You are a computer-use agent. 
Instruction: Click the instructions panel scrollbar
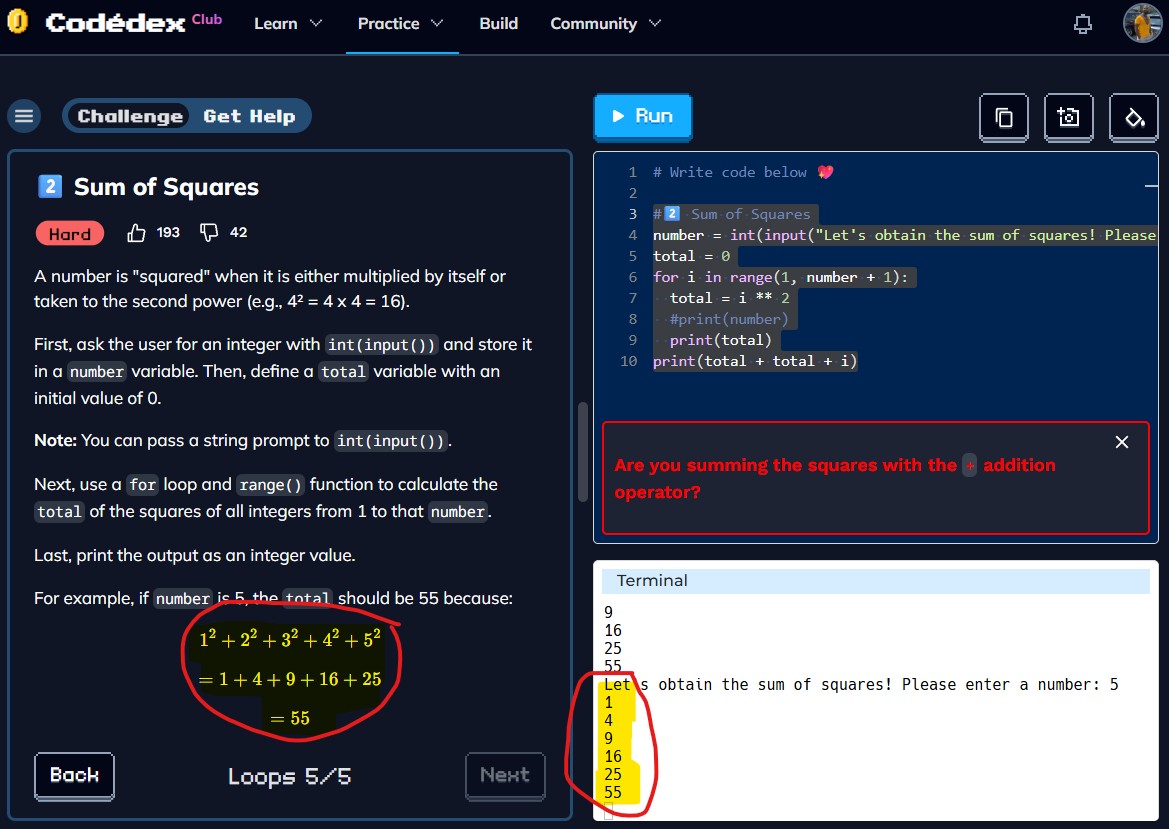coord(583,452)
